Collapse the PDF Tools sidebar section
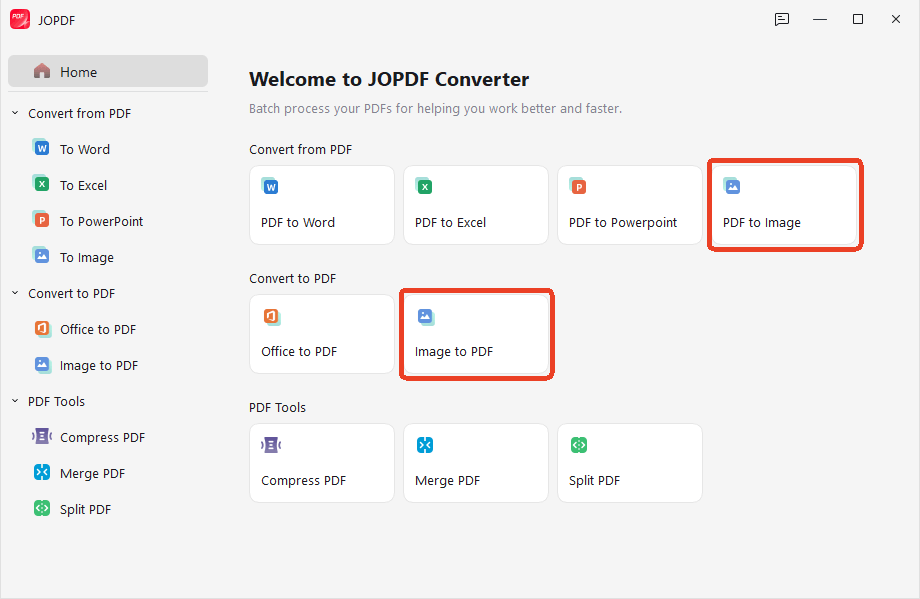The height and width of the screenshot is (599, 920). click(15, 401)
